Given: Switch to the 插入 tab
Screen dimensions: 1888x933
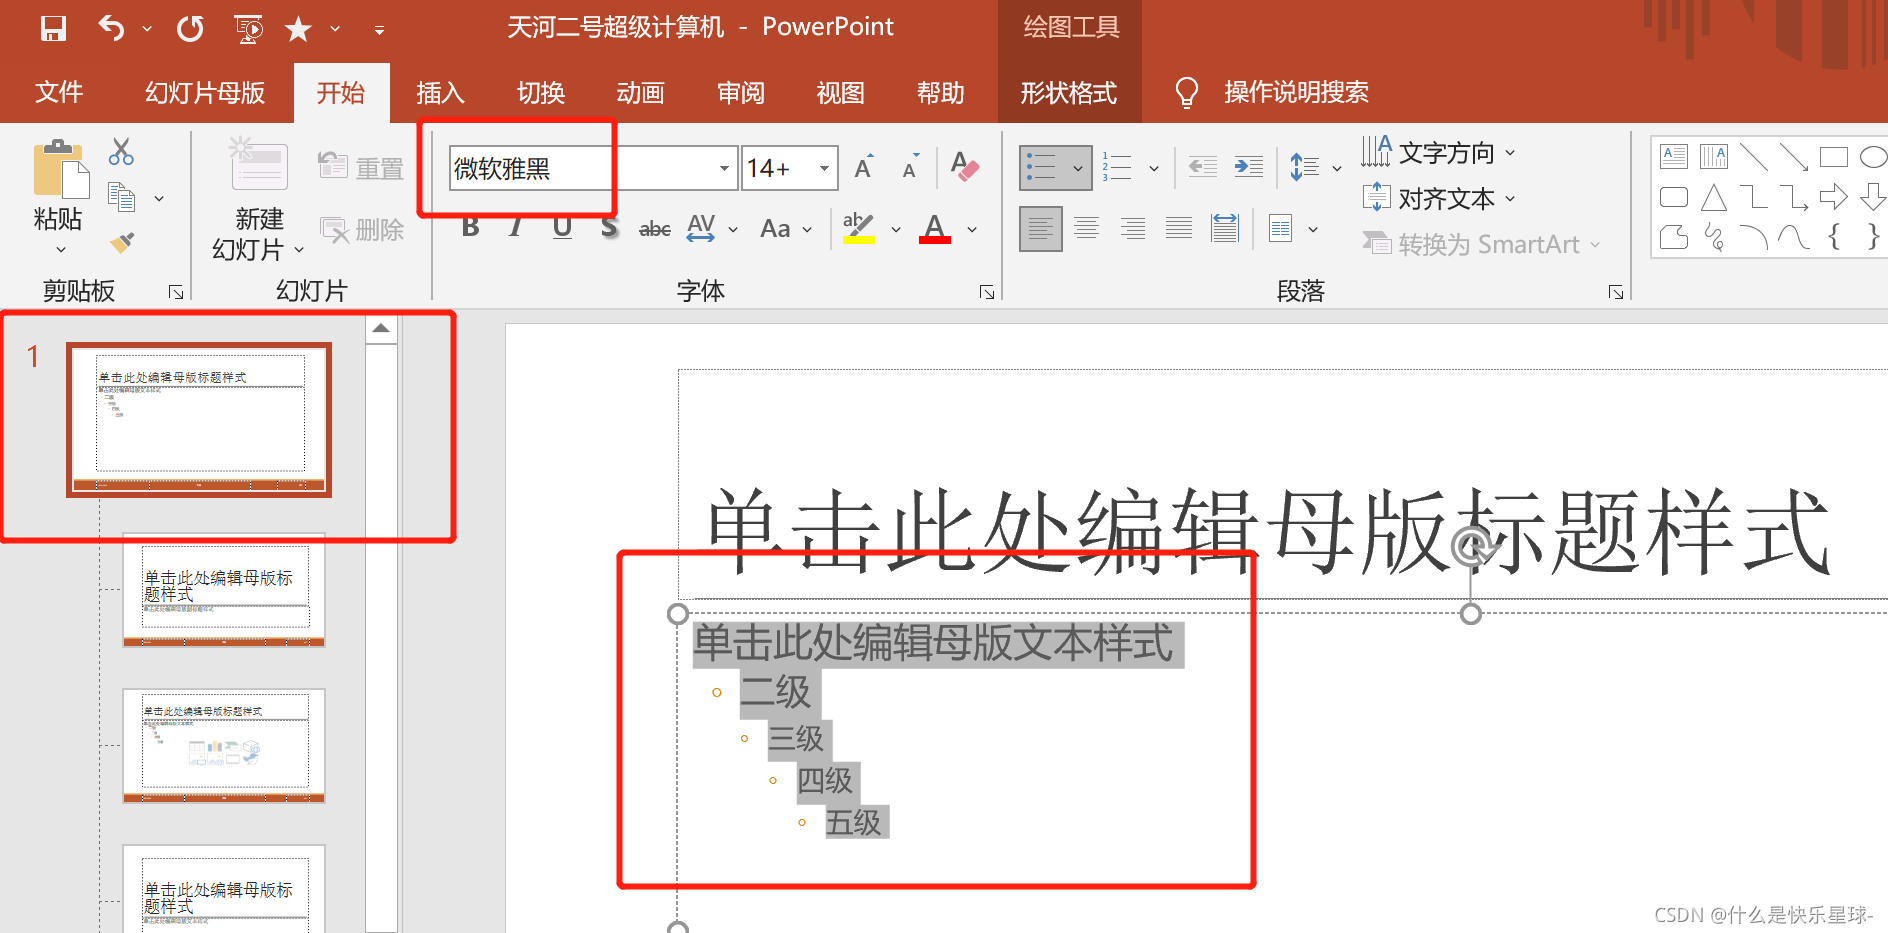Looking at the screenshot, I should [440, 92].
